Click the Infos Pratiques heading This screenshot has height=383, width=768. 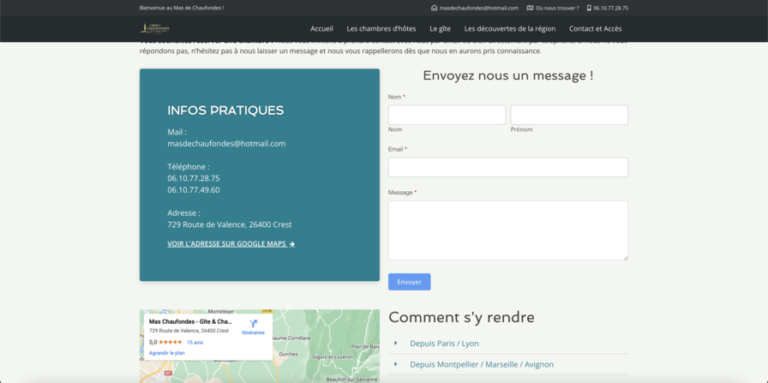[x=225, y=110]
